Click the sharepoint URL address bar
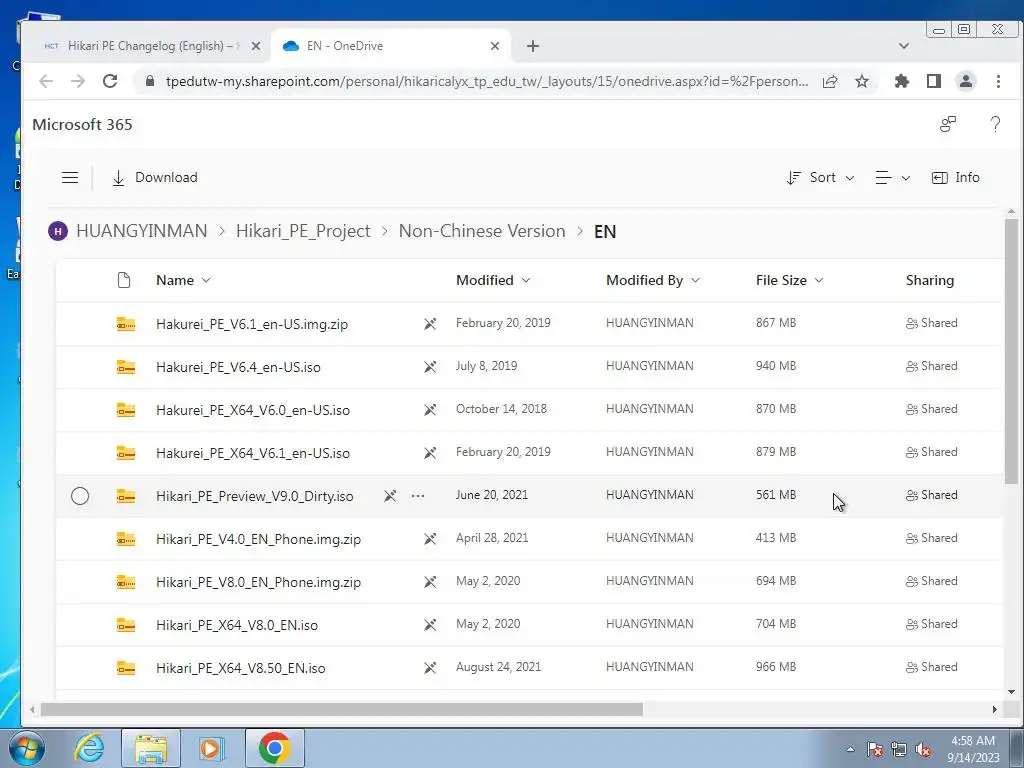Viewport: 1024px width, 768px height. 487,81
